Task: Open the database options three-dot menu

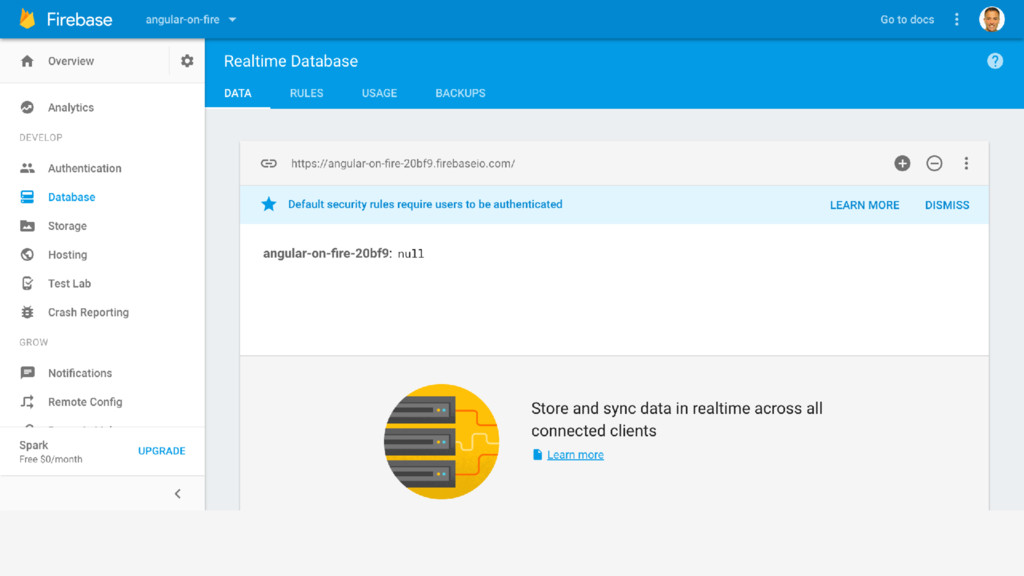Action: click(966, 163)
